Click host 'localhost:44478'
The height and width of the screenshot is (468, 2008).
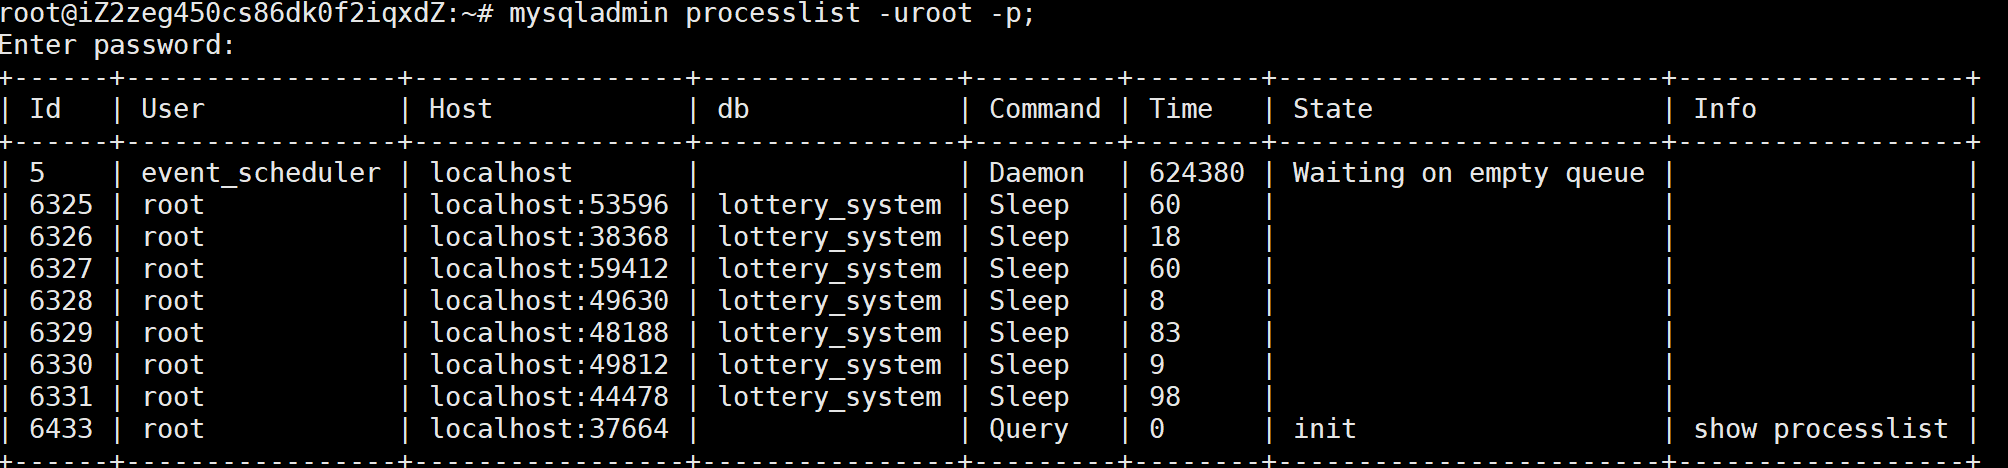click(x=549, y=397)
